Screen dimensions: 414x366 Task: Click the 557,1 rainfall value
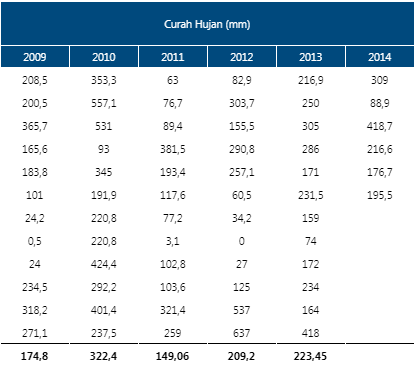click(x=104, y=103)
